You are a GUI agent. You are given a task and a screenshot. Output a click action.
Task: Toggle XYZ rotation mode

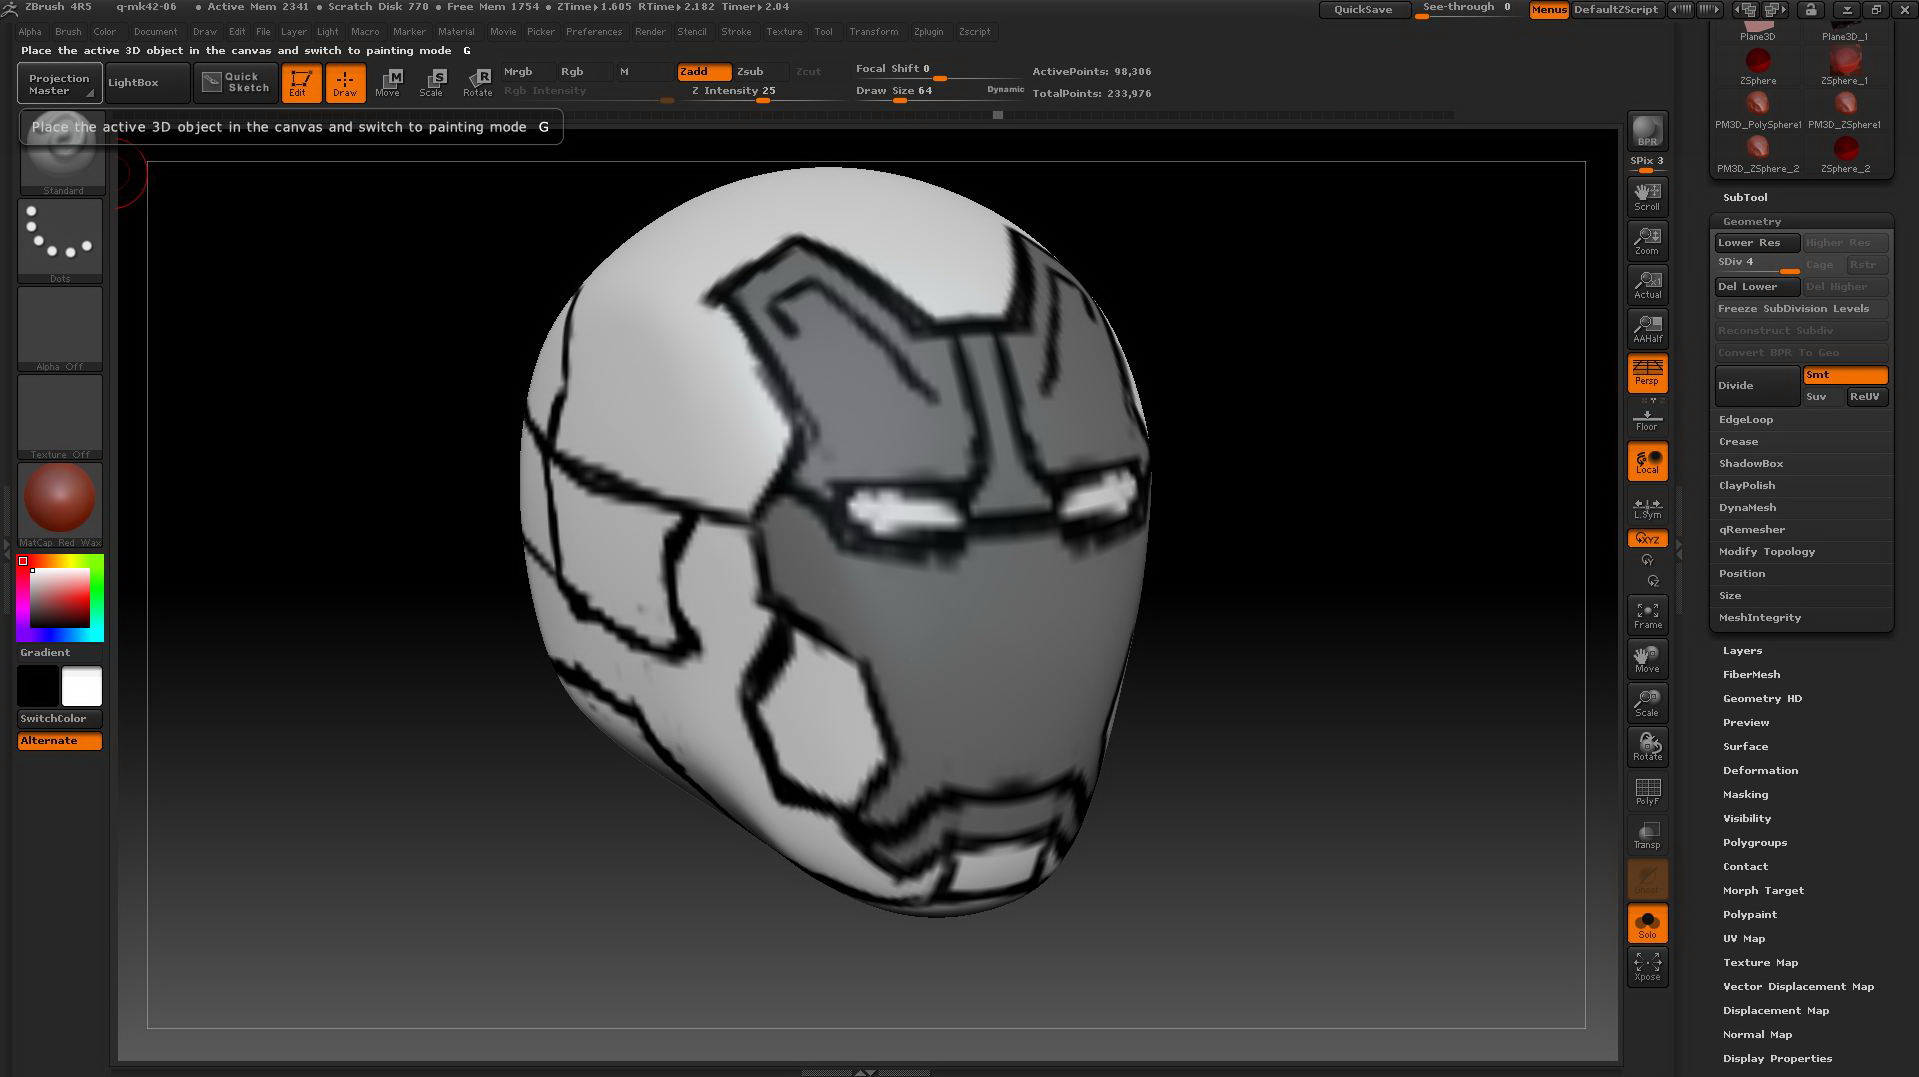coord(1647,538)
